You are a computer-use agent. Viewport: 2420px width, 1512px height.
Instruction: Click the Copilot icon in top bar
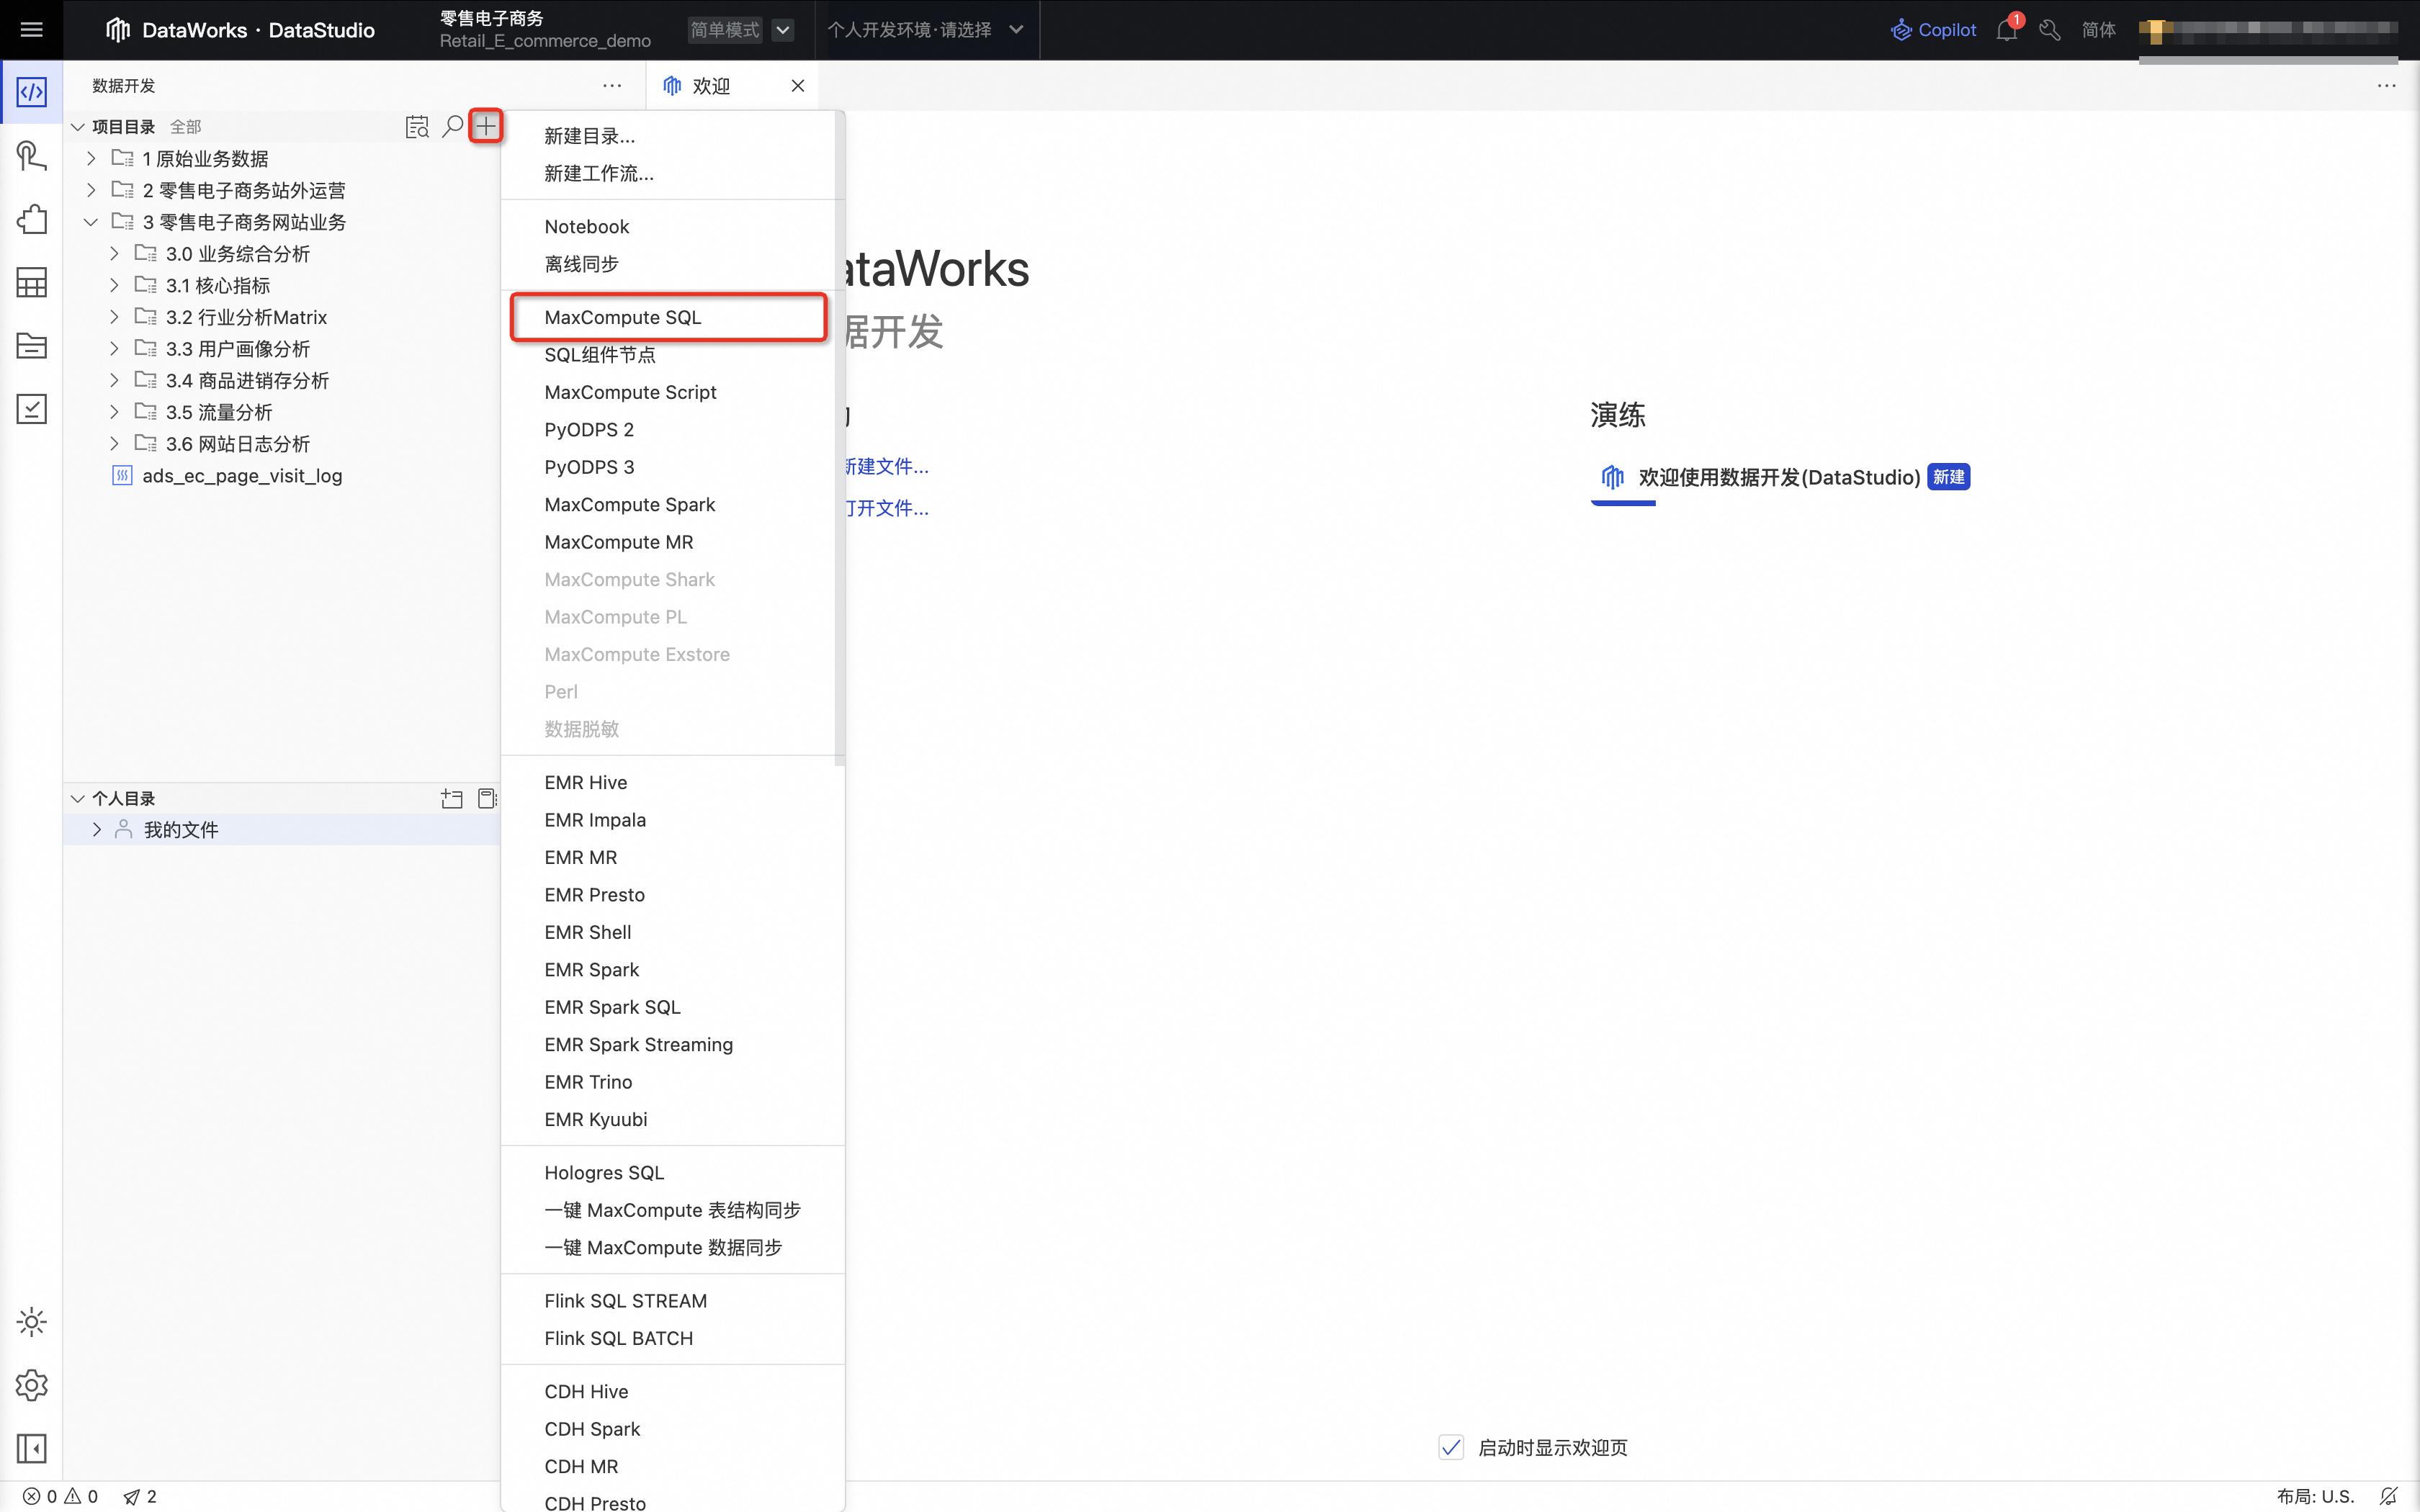click(x=1901, y=29)
